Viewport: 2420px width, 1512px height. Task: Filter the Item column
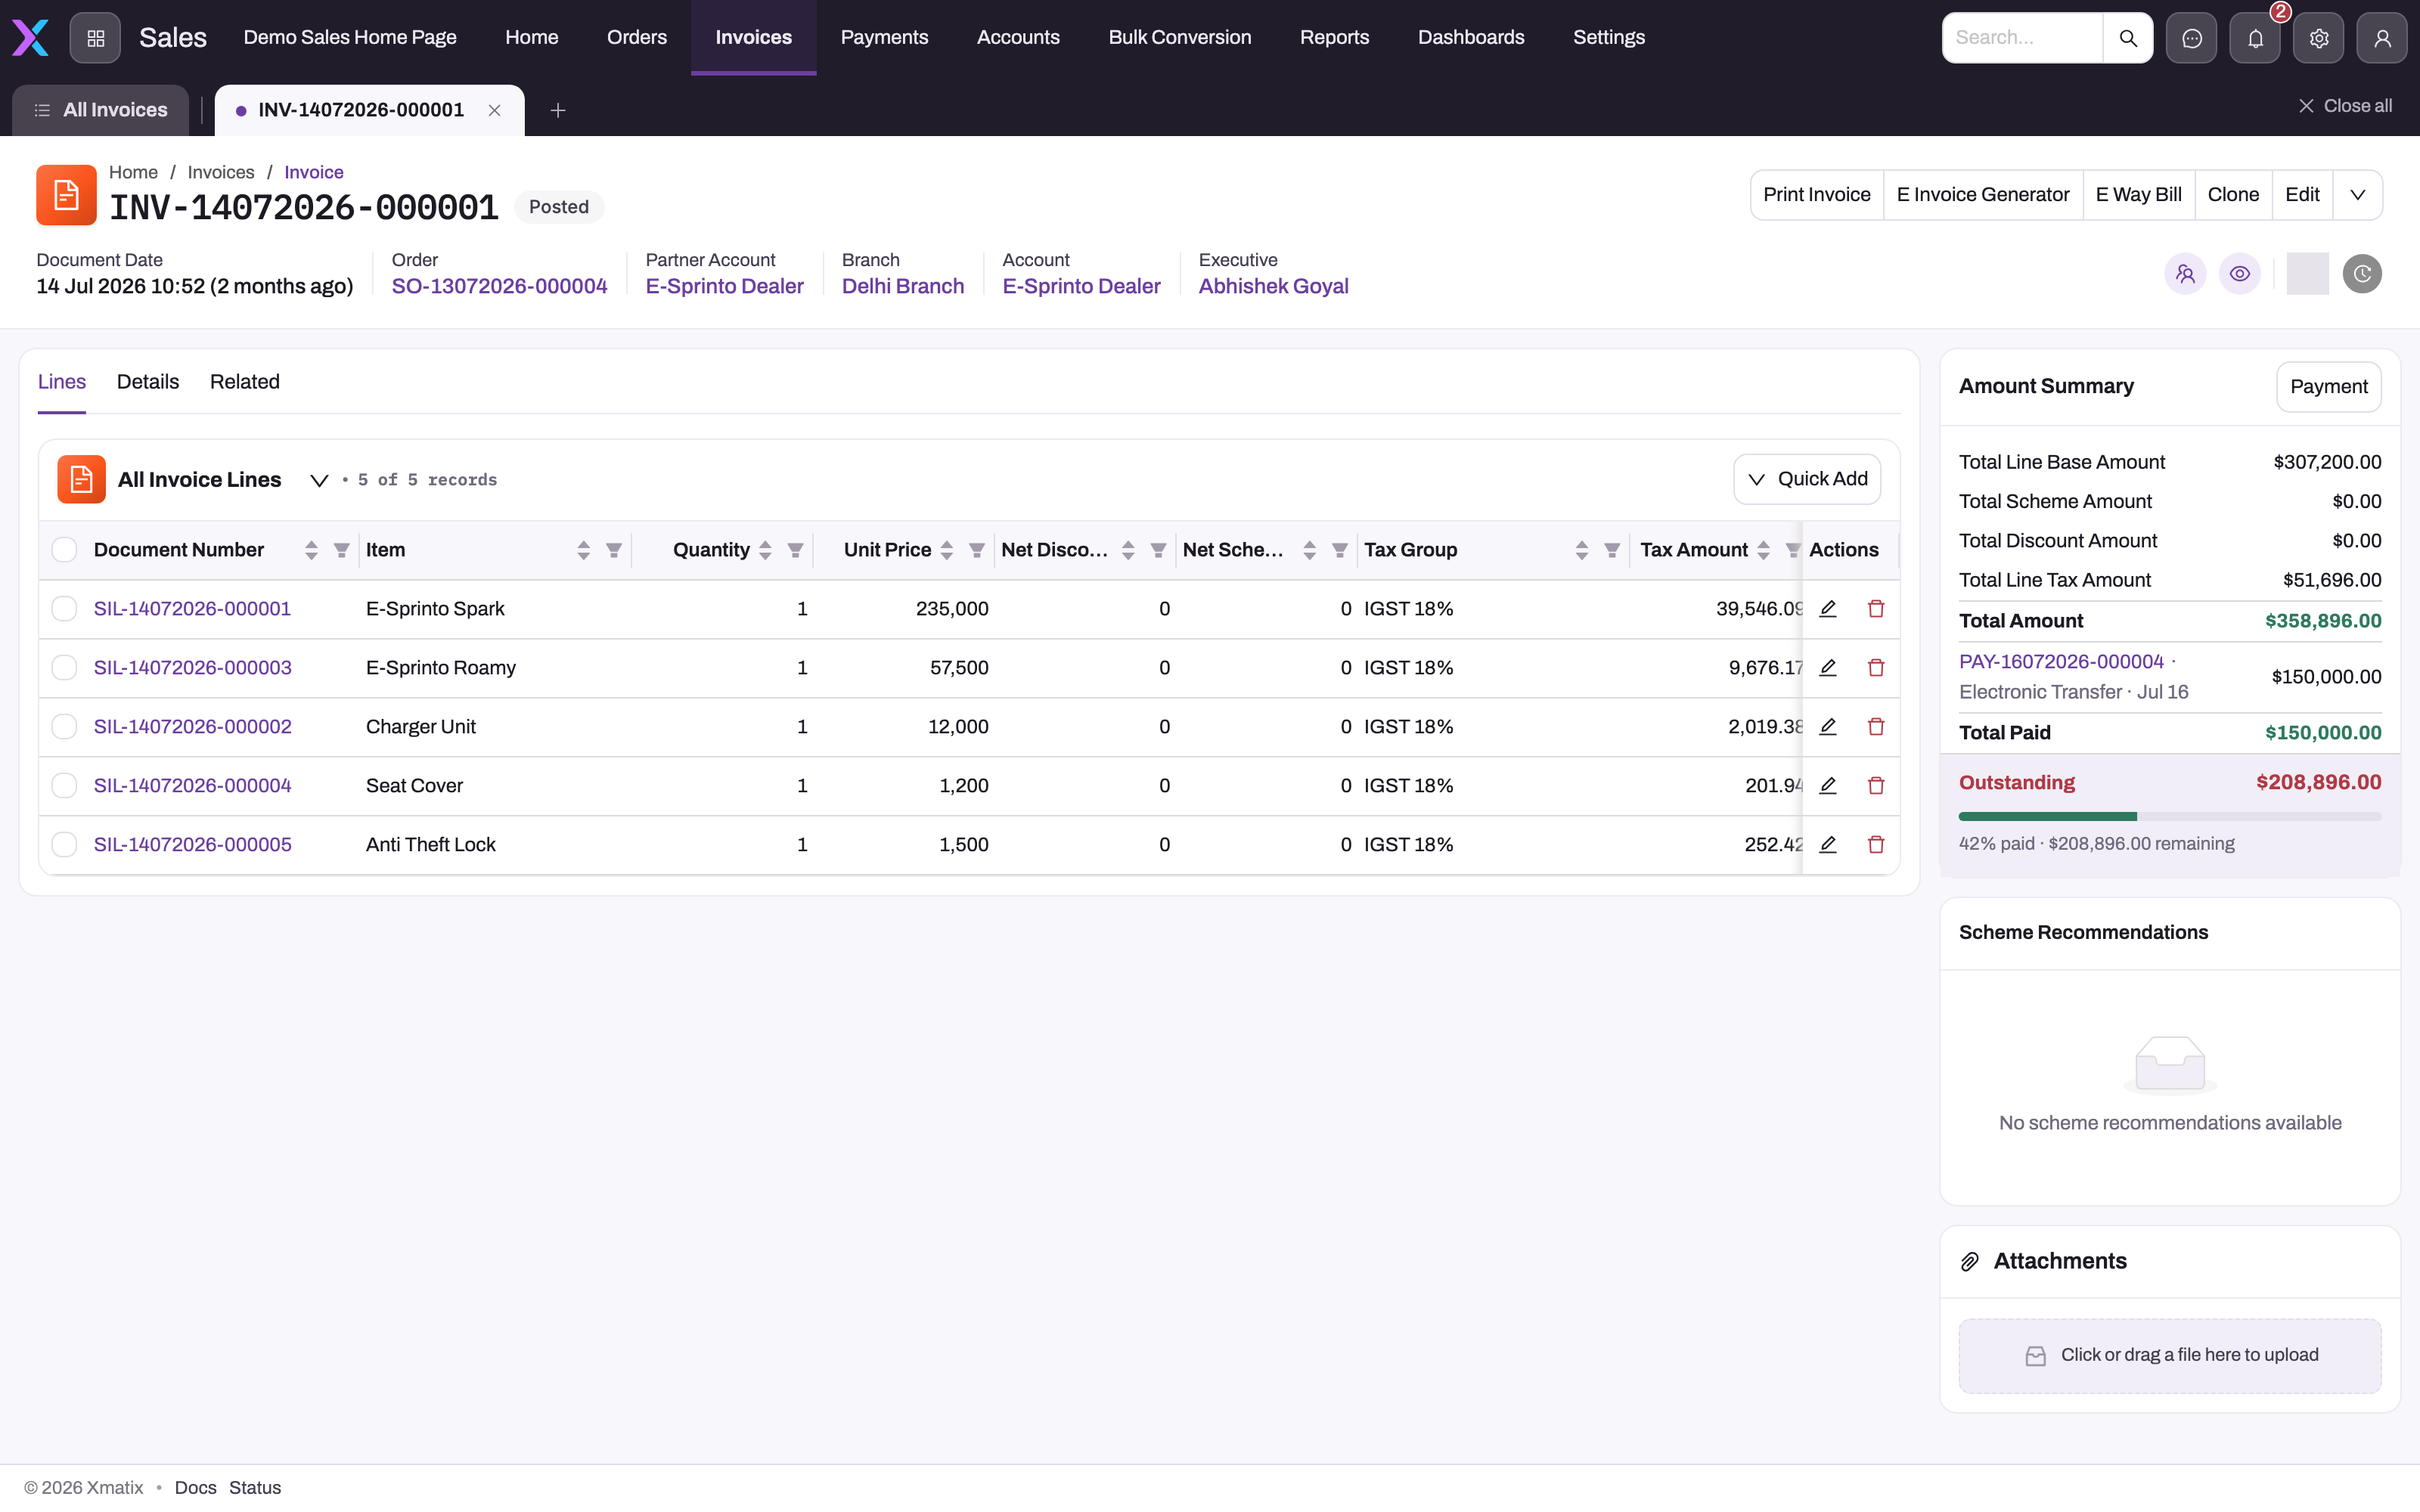tap(614, 550)
